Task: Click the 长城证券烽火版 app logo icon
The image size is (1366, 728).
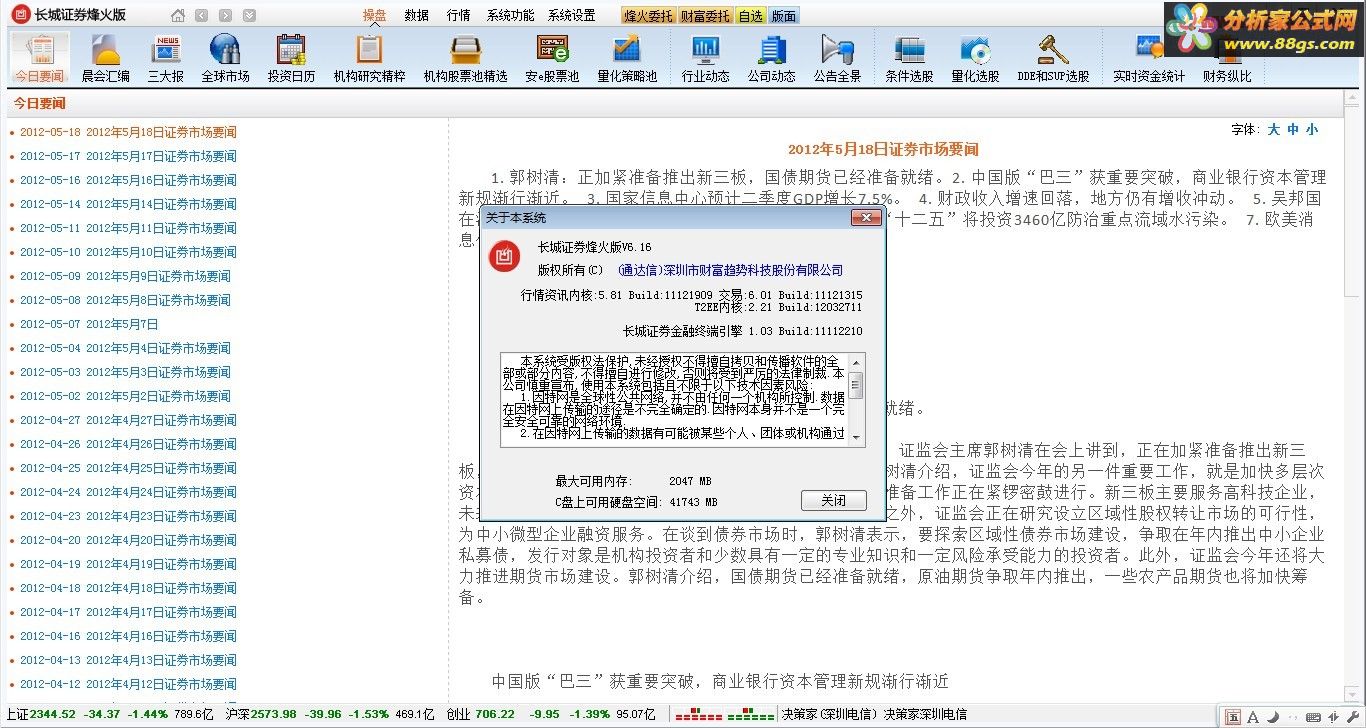Action: (x=20, y=15)
